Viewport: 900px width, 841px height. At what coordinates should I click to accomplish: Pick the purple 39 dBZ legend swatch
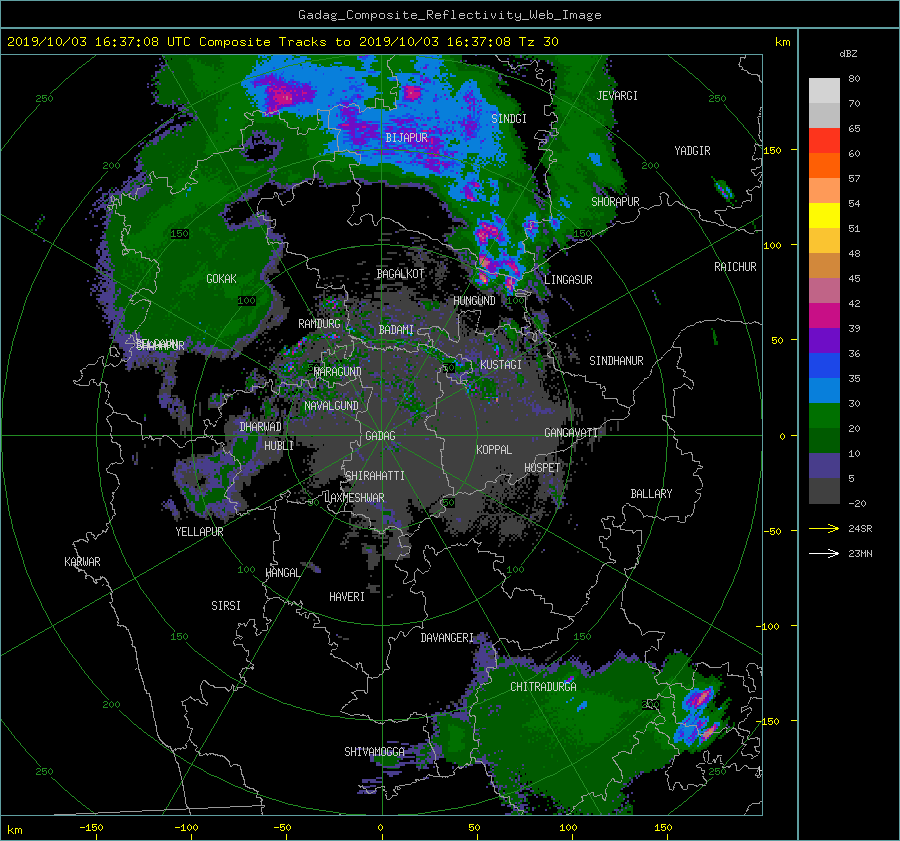click(x=824, y=340)
